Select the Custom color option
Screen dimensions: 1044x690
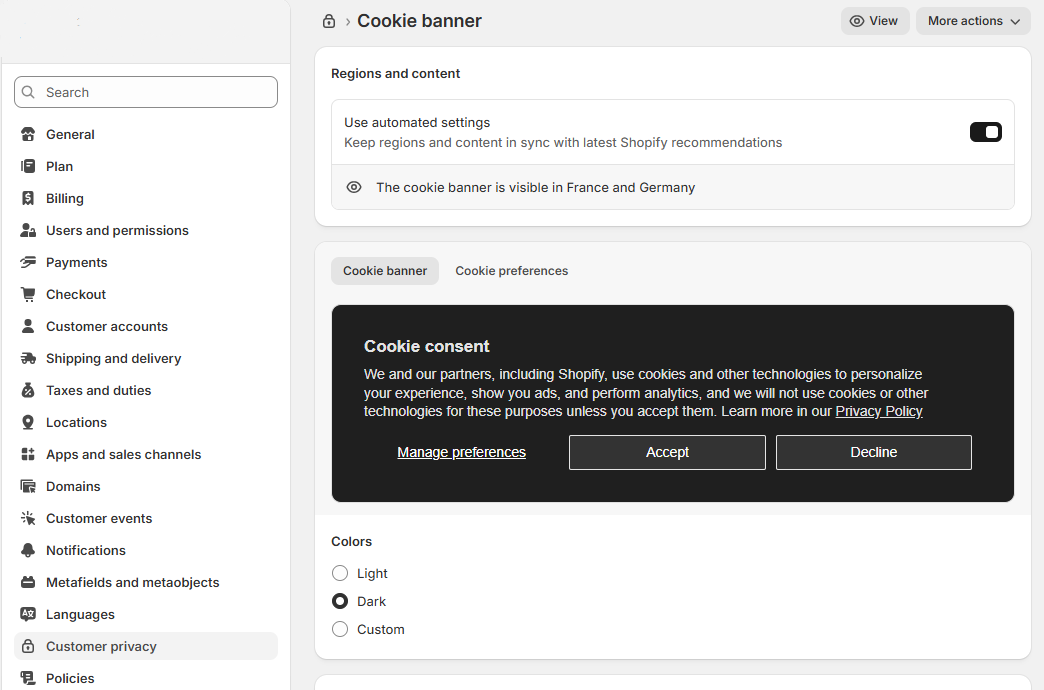coord(340,629)
